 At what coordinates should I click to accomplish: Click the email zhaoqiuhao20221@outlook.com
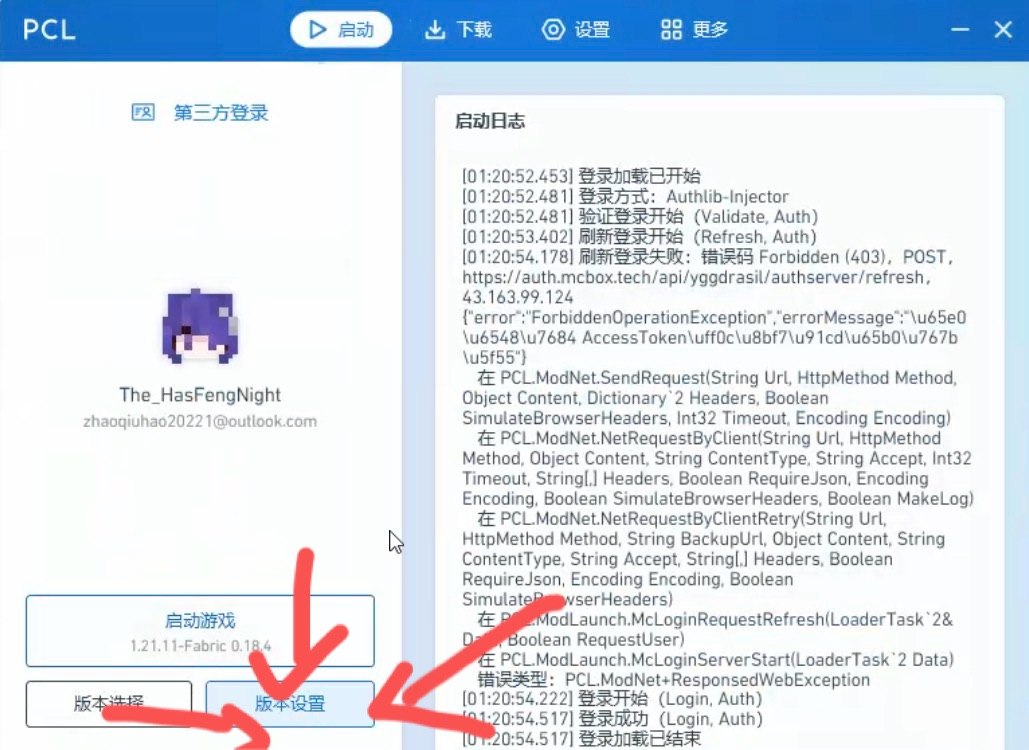(x=200, y=421)
